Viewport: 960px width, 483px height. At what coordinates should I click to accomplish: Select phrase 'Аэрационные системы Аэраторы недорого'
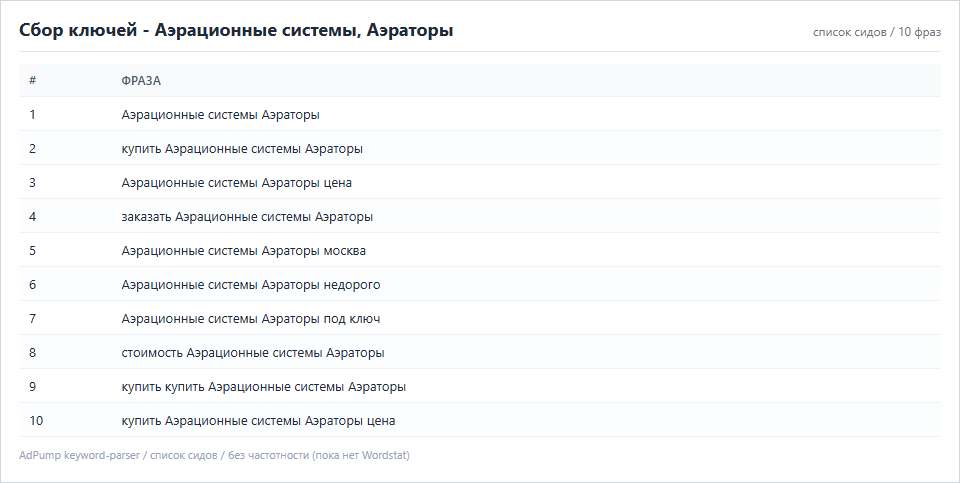(251, 285)
